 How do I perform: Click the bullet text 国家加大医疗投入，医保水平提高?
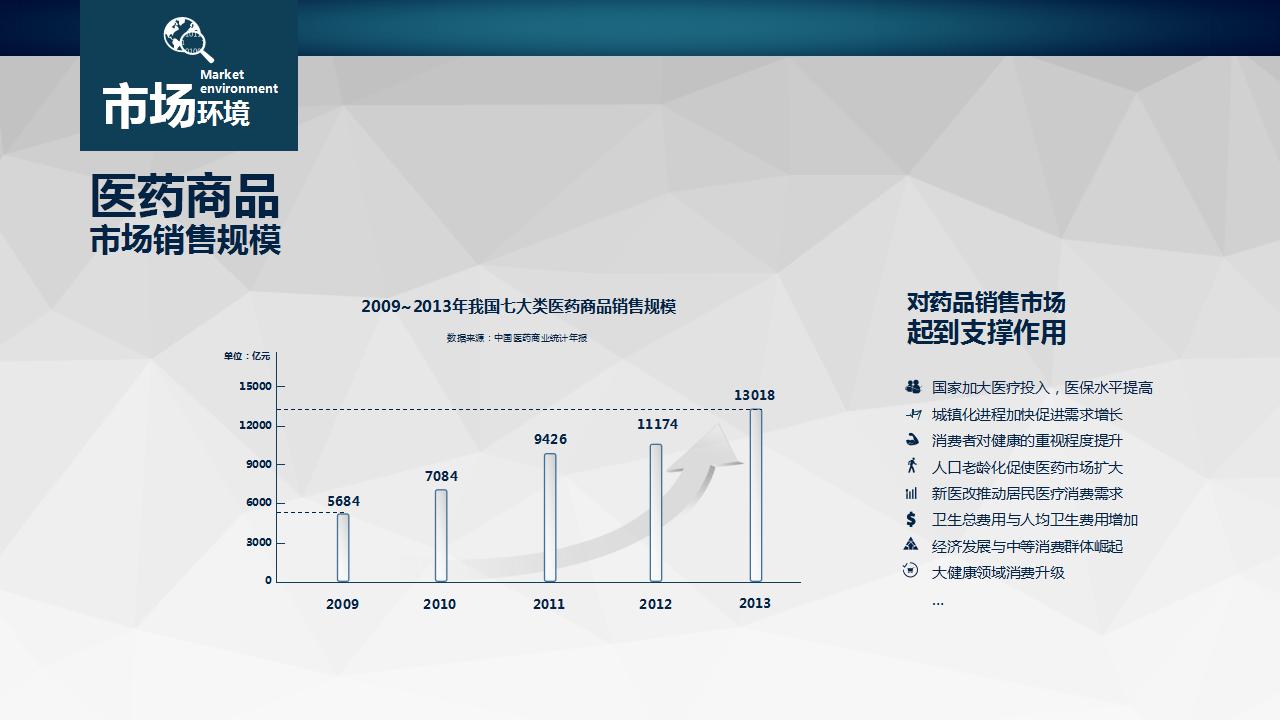[x=1042, y=387]
